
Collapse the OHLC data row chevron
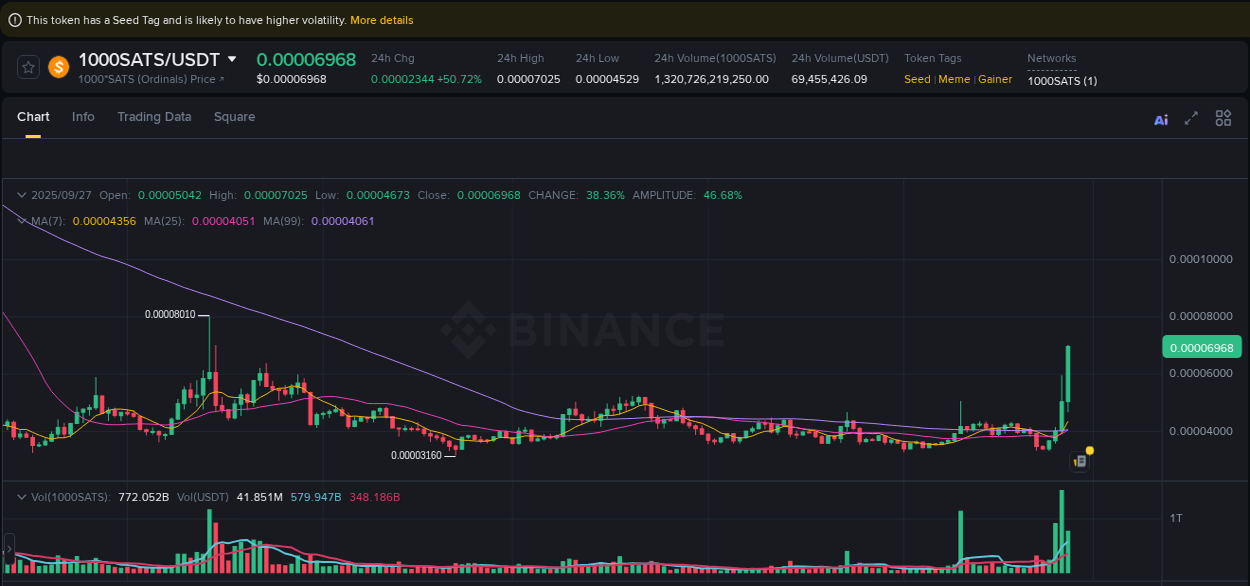(x=21, y=194)
